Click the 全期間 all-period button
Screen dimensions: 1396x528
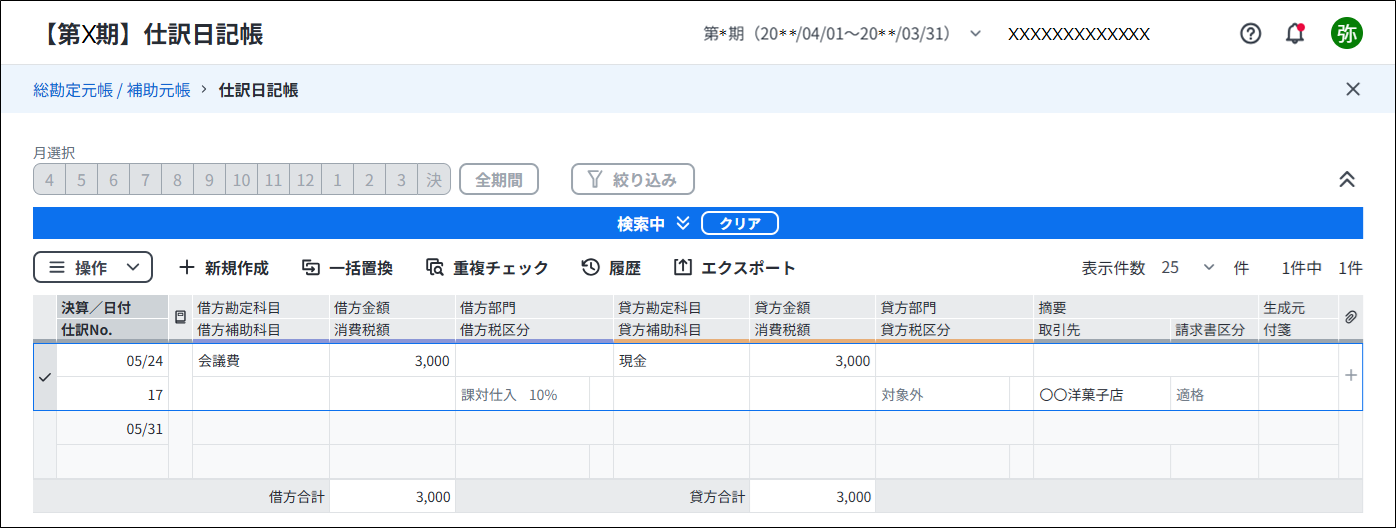pyautogui.click(x=499, y=180)
